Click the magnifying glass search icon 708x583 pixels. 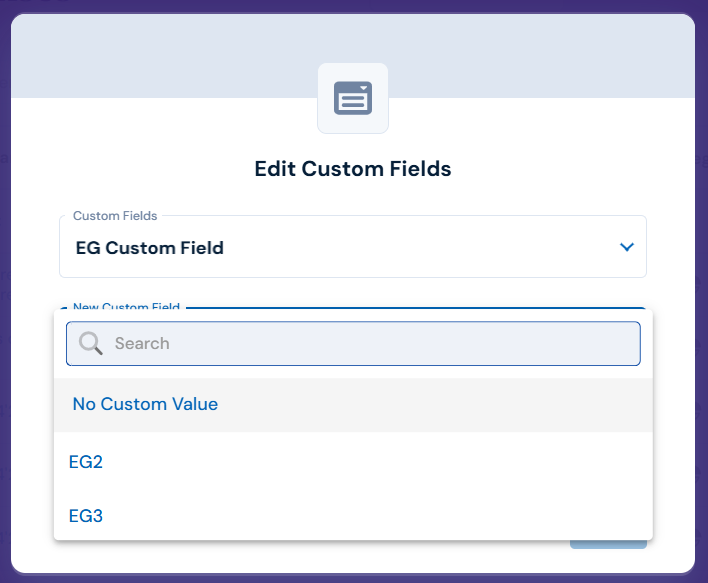click(x=90, y=343)
